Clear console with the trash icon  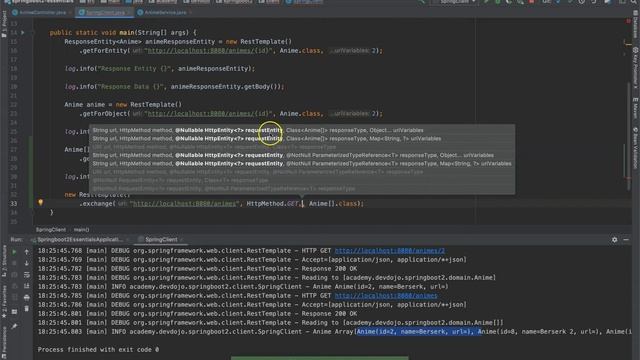[x=27, y=309]
